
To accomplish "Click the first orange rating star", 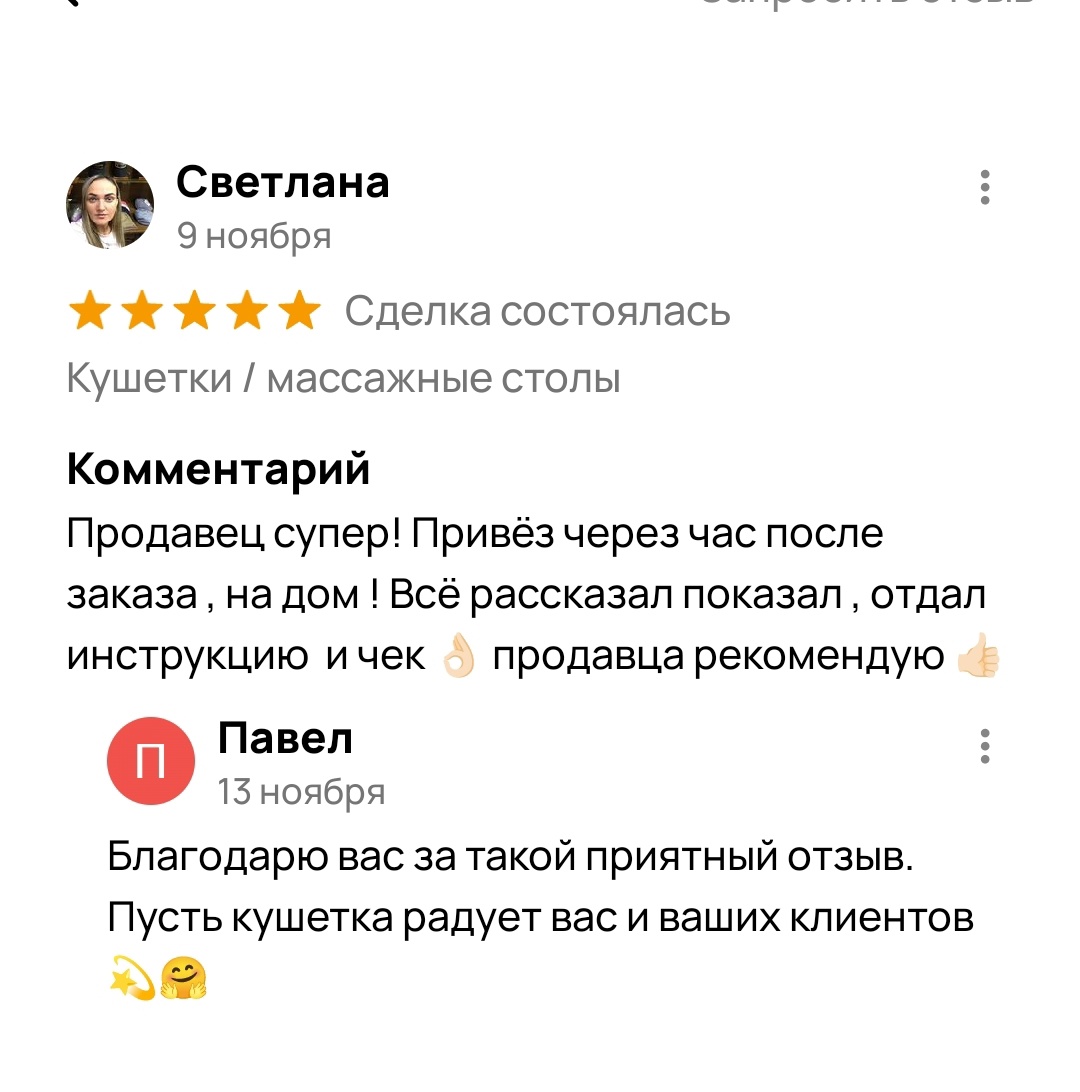I will pos(88,313).
